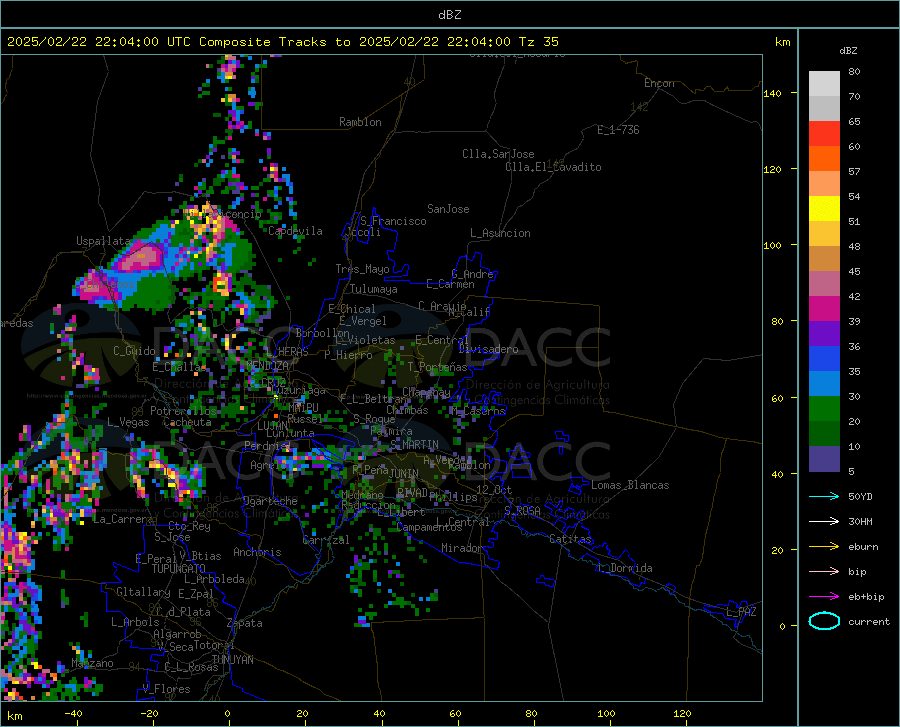Viewport: 900px width, 727px height.
Task: Click the 'Manzano' map label
Action: coord(92,663)
